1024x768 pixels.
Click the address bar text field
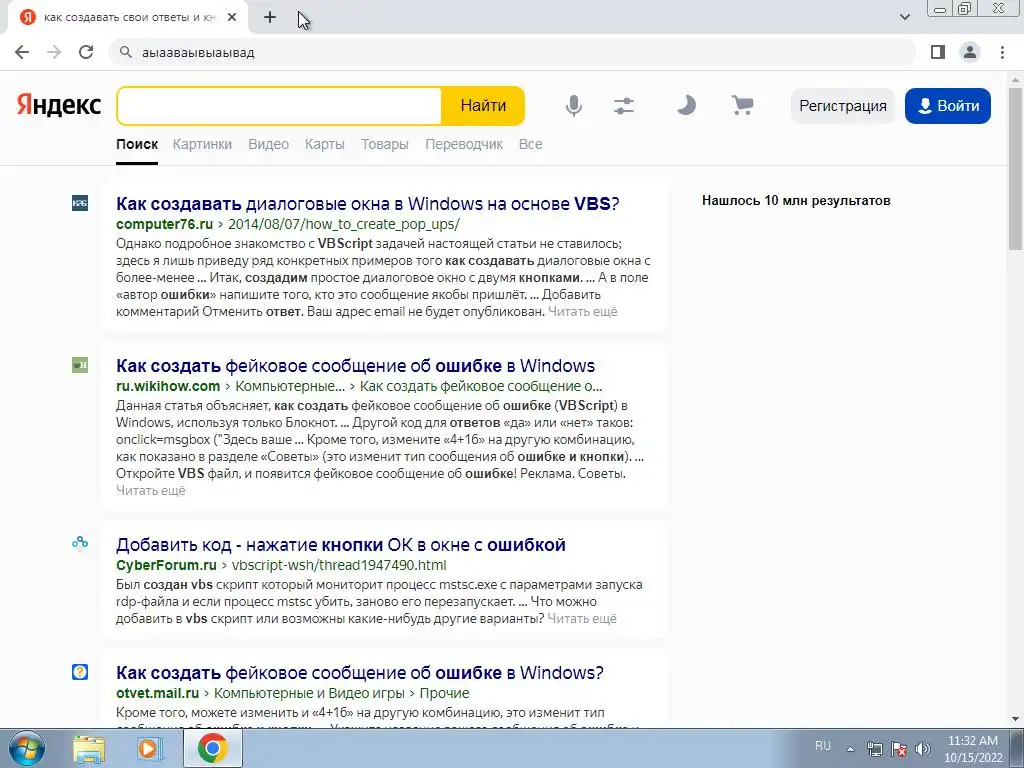click(512, 52)
